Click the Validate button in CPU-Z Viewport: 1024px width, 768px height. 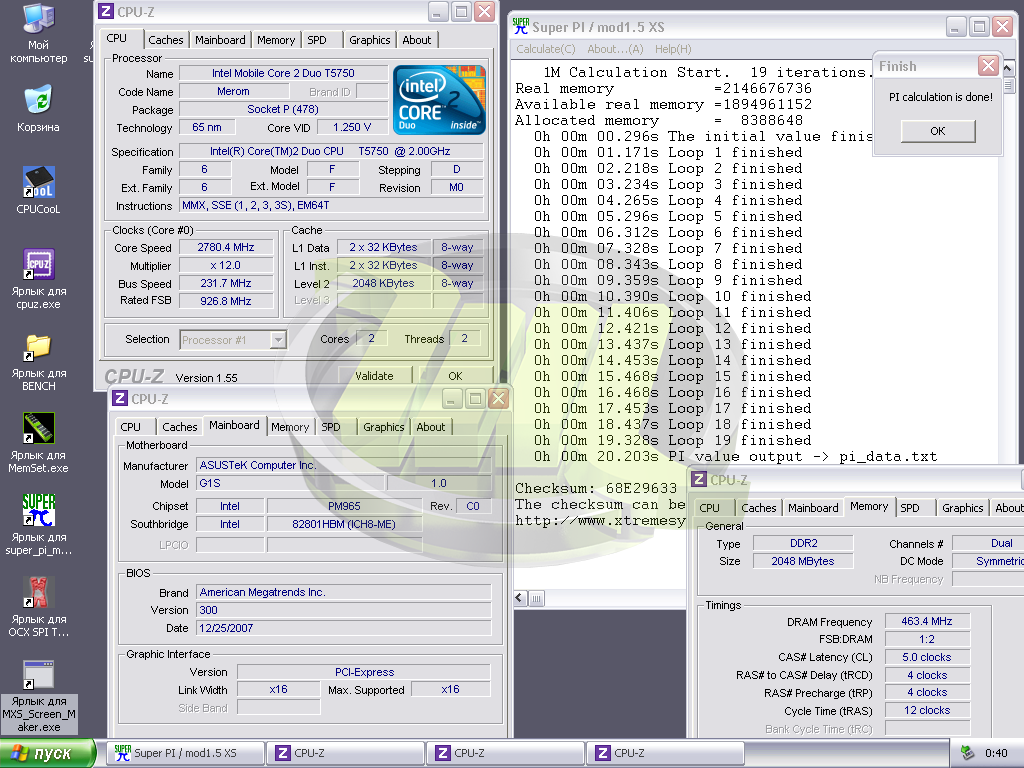[374, 376]
